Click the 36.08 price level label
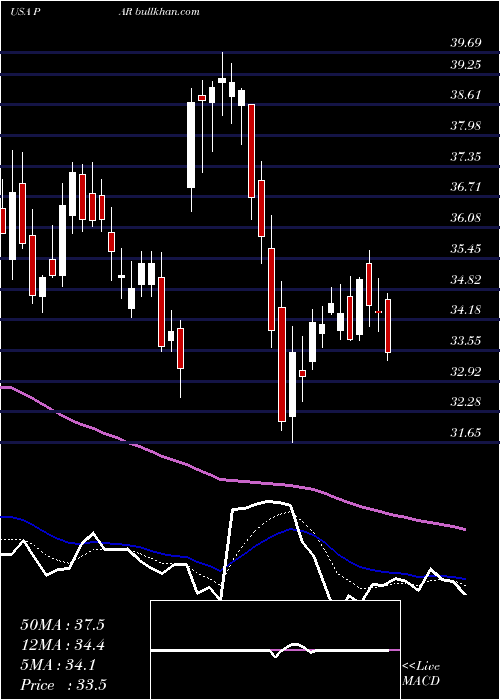 [x=466, y=218]
